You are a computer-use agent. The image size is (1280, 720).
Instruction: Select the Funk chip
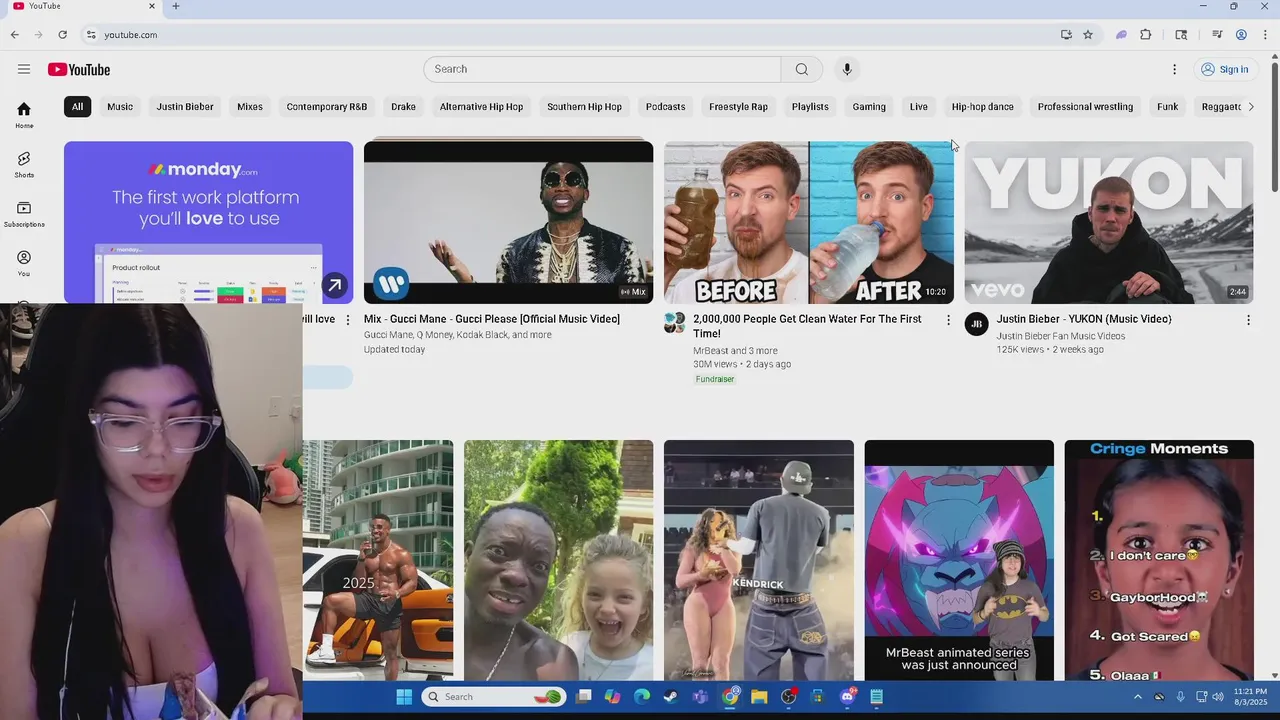(x=1168, y=106)
